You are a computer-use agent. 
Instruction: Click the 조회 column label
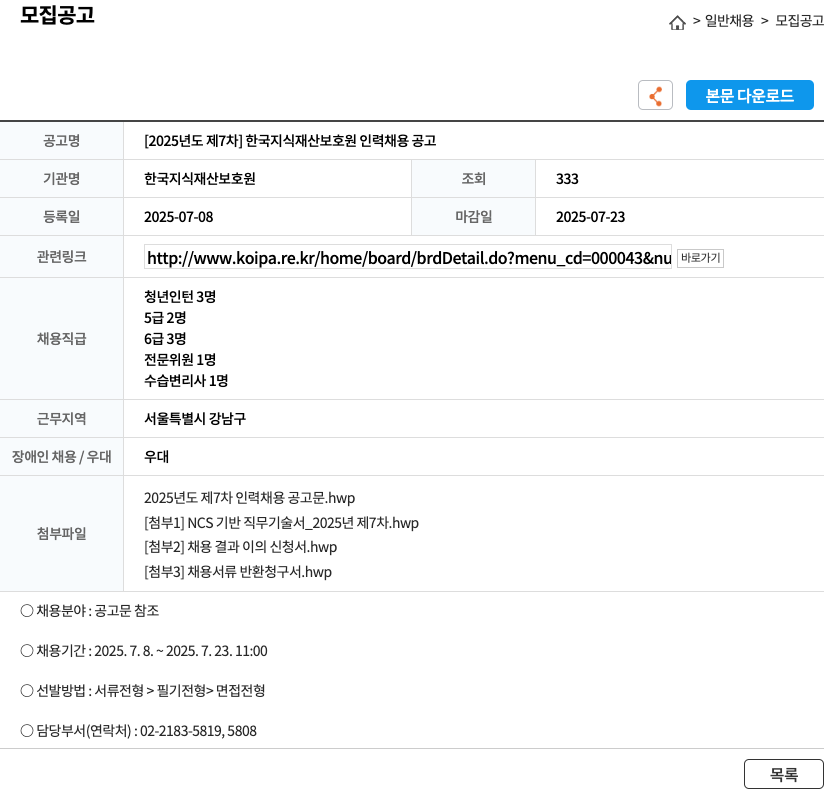coord(473,179)
